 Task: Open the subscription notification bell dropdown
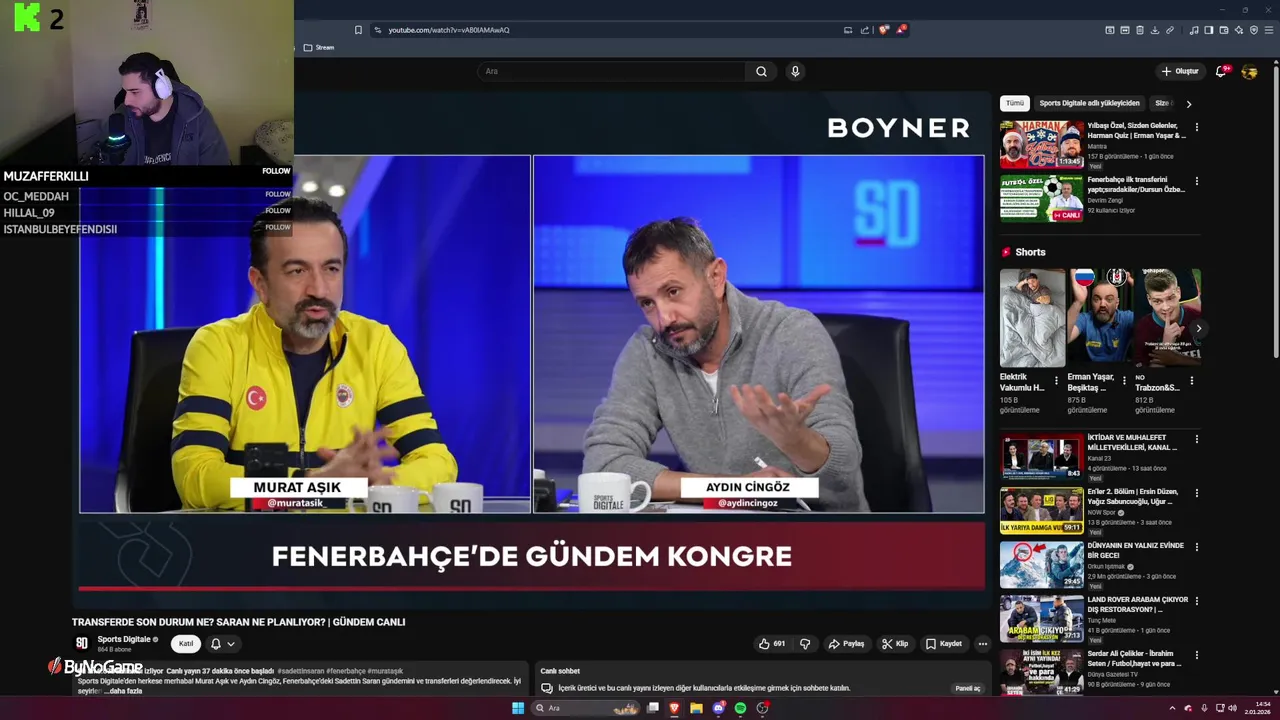pos(223,644)
